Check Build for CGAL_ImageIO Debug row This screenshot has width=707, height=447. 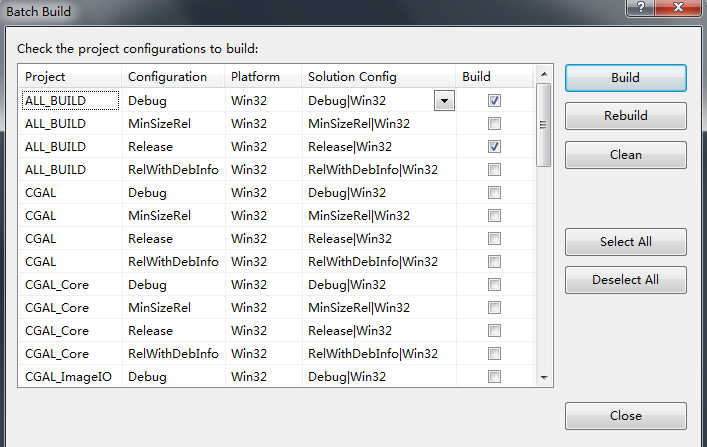[494, 376]
